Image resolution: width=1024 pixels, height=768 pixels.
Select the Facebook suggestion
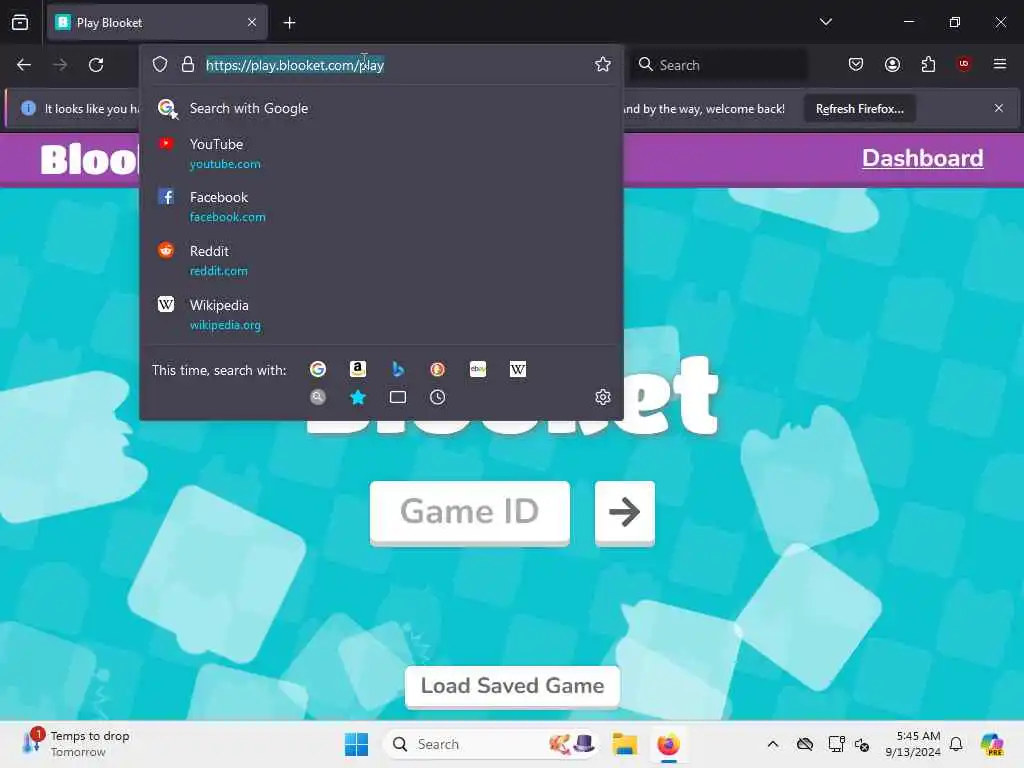pyautogui.click(x=379, y=206)
